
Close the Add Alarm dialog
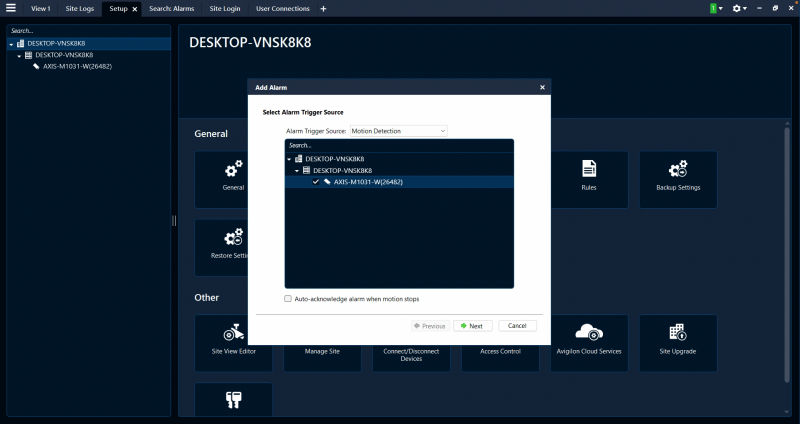(542, 87)
